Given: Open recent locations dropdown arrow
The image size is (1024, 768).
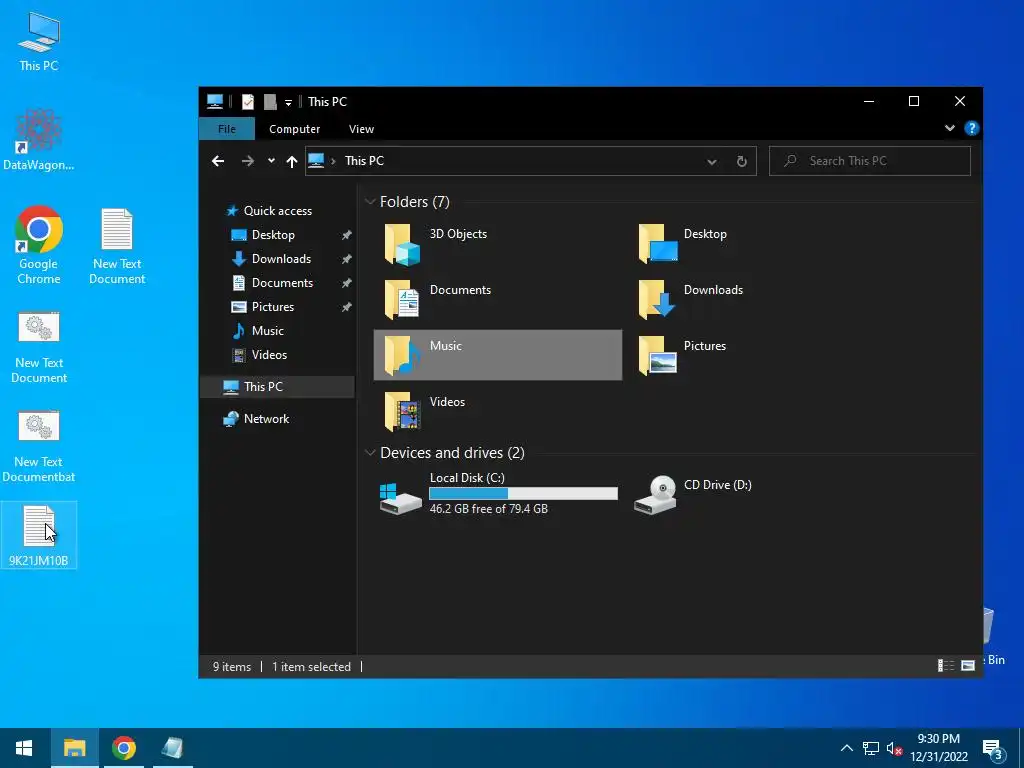Looking at the screenshot, I should click(x=271, y=161).
